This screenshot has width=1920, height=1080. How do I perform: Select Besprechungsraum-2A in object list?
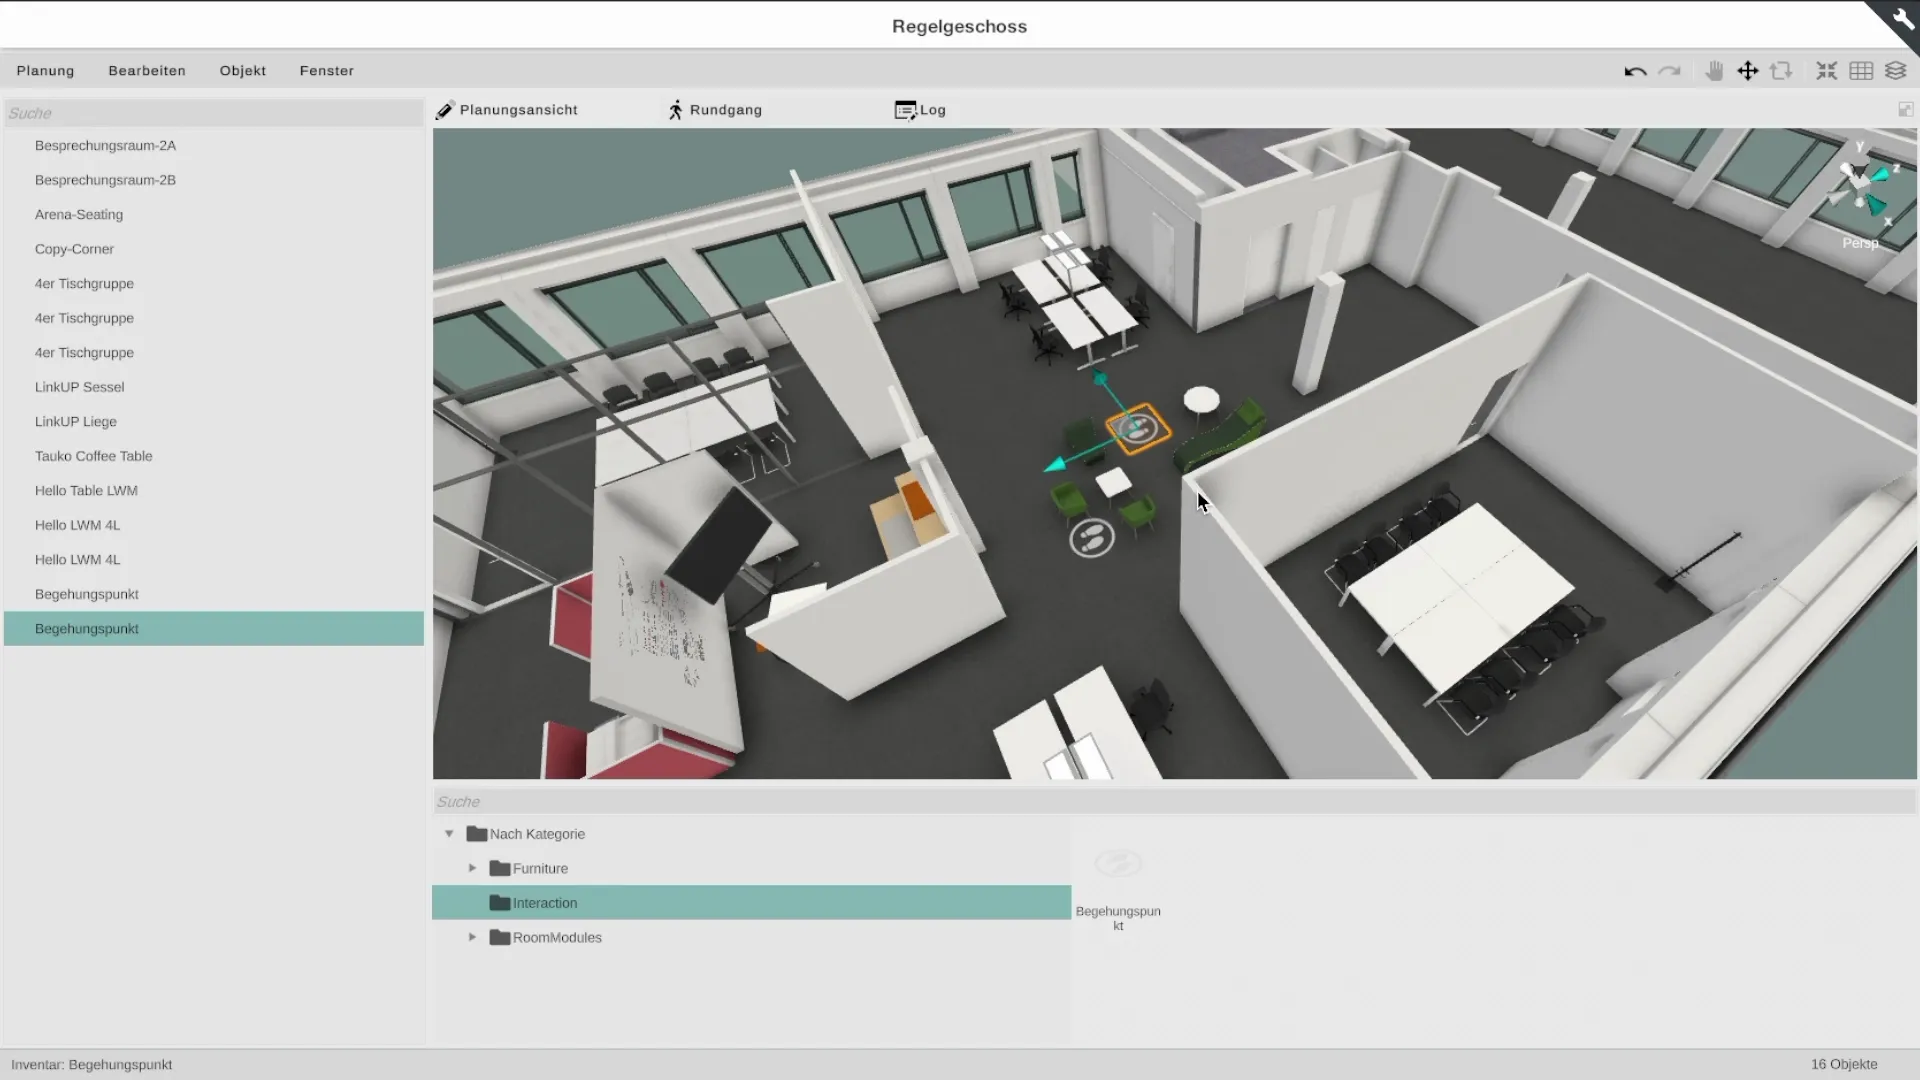pyautogui.click(x=214, y=145)
